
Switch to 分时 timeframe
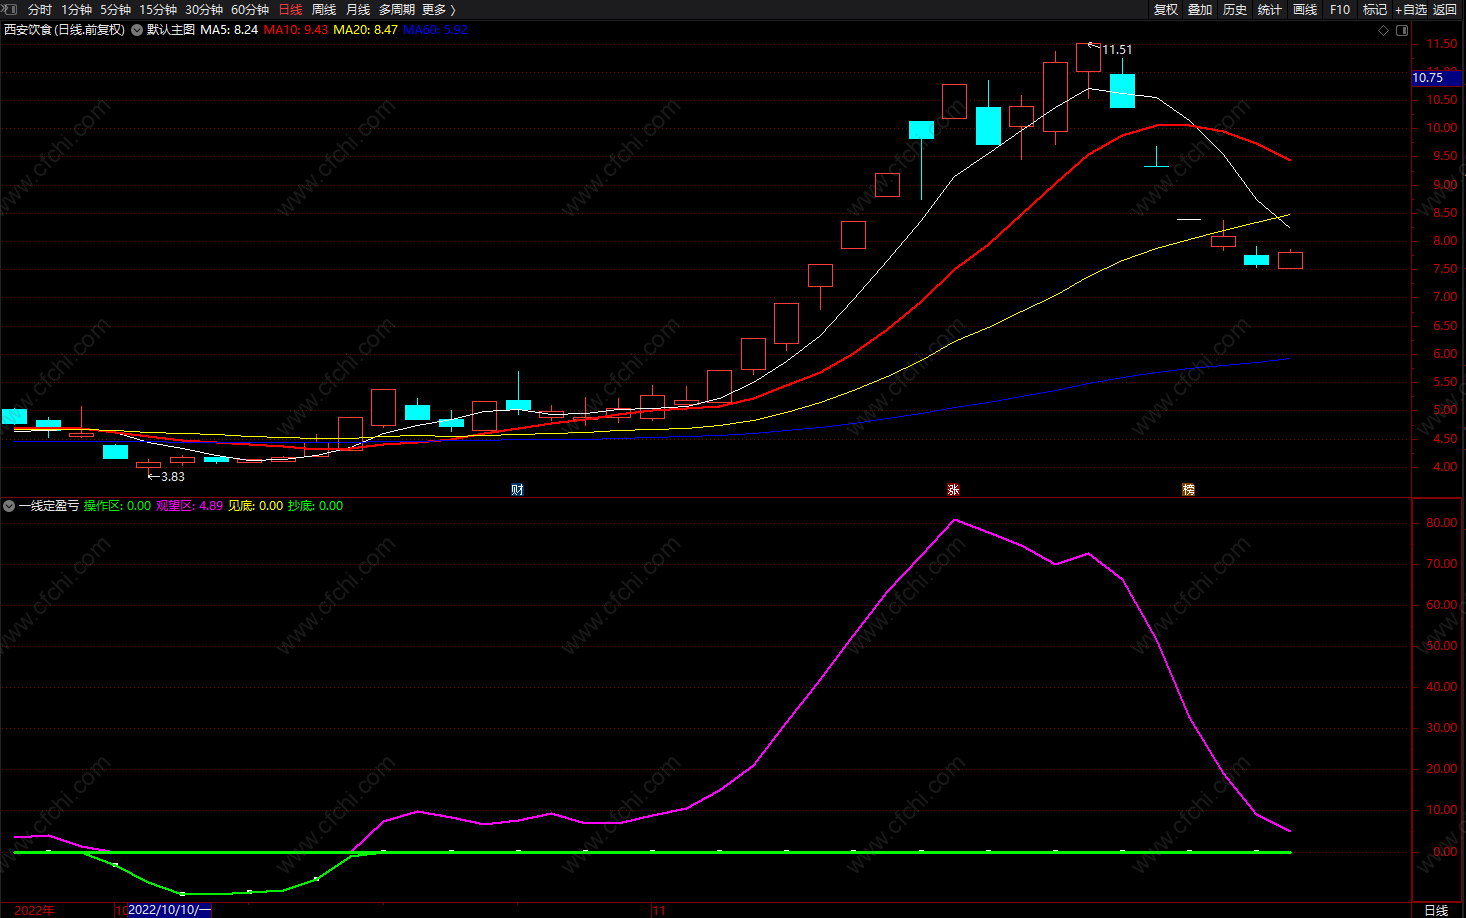point(40,9)
